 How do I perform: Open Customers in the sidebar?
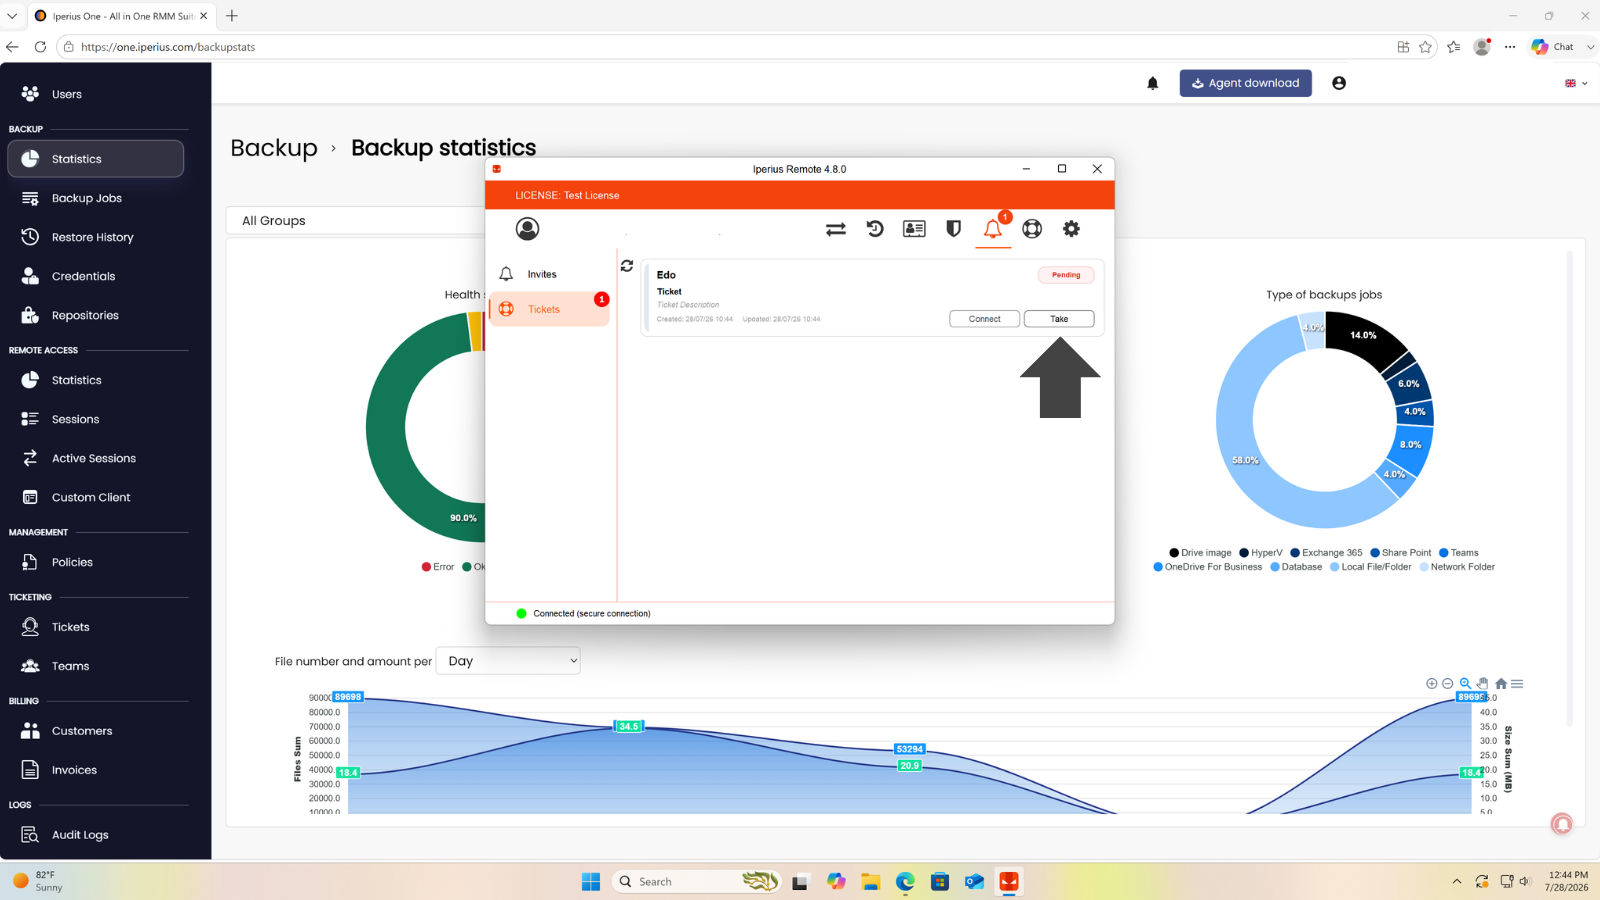coord(96,731)
